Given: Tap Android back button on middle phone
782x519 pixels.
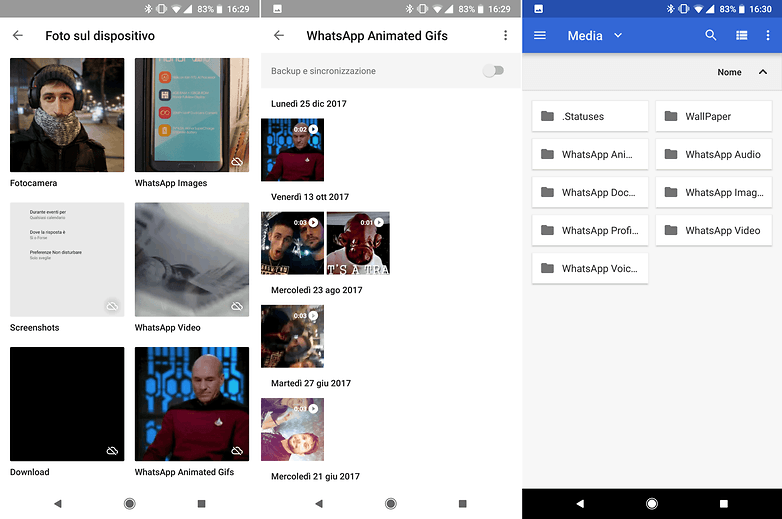Looking at the screenshot, I should click(319, 504).
